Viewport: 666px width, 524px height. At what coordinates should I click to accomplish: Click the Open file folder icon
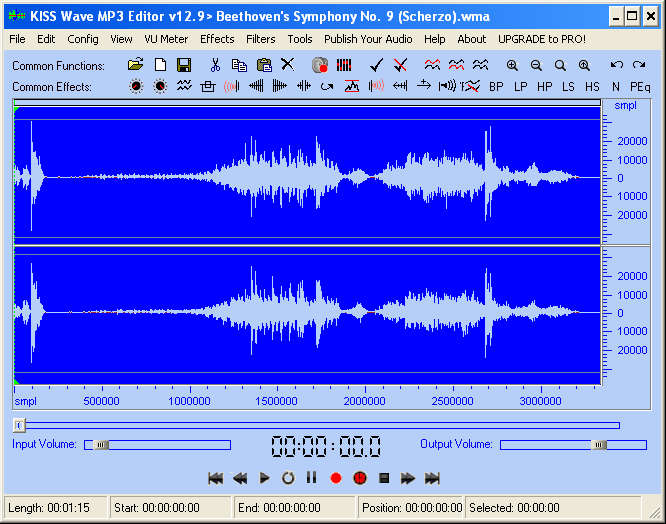[135, 65]
